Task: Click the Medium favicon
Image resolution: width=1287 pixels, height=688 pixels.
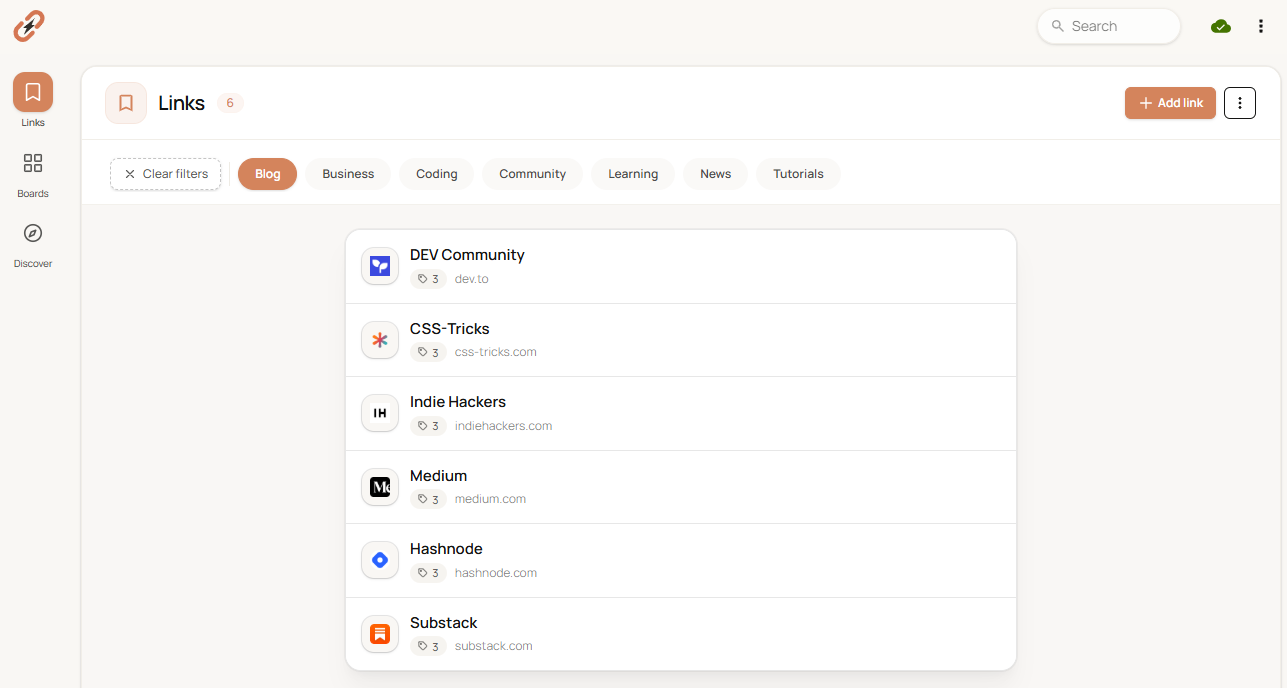Action: [380, 487]
